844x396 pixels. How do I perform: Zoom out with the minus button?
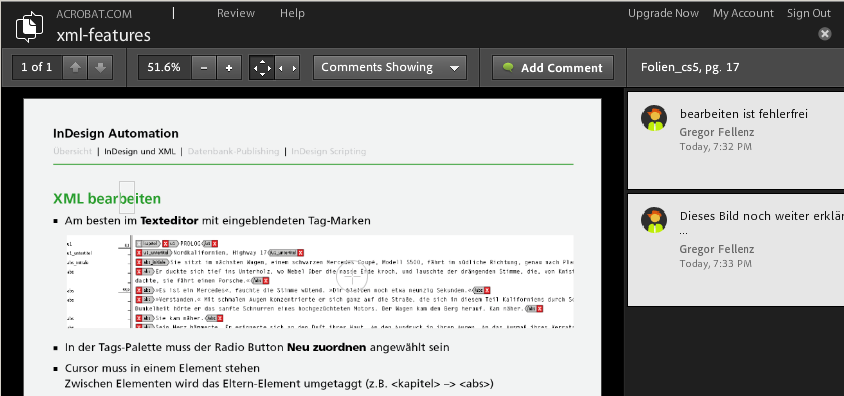203,68
